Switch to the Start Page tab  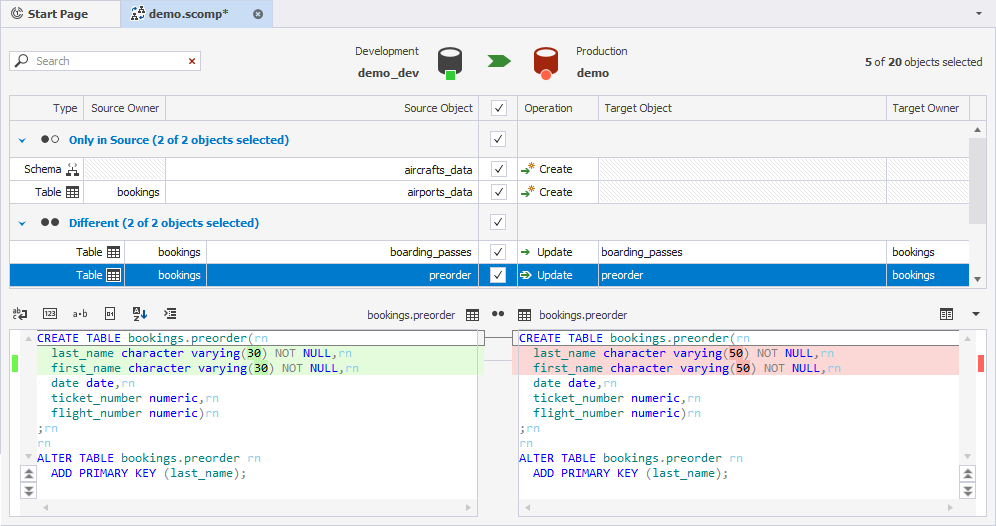tap(58, 14)
